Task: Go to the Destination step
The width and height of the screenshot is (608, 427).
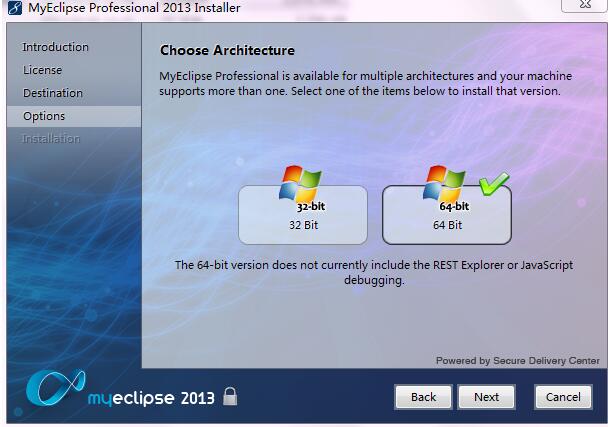Action: (53, 93)
